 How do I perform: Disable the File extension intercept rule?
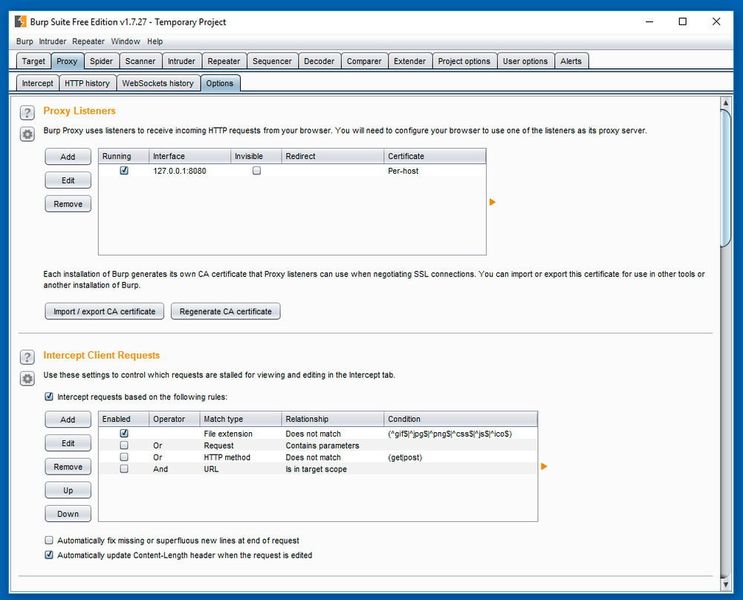point(124,433)
